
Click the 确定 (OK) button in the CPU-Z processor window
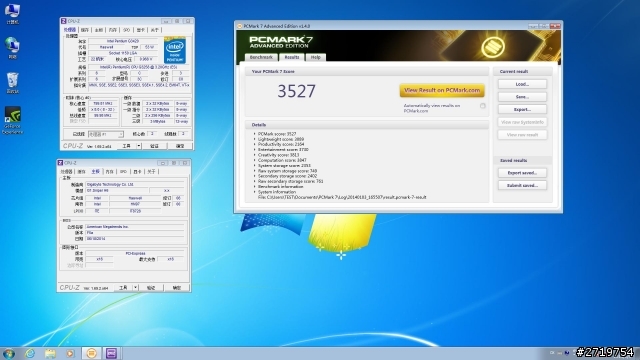[180, 146]
